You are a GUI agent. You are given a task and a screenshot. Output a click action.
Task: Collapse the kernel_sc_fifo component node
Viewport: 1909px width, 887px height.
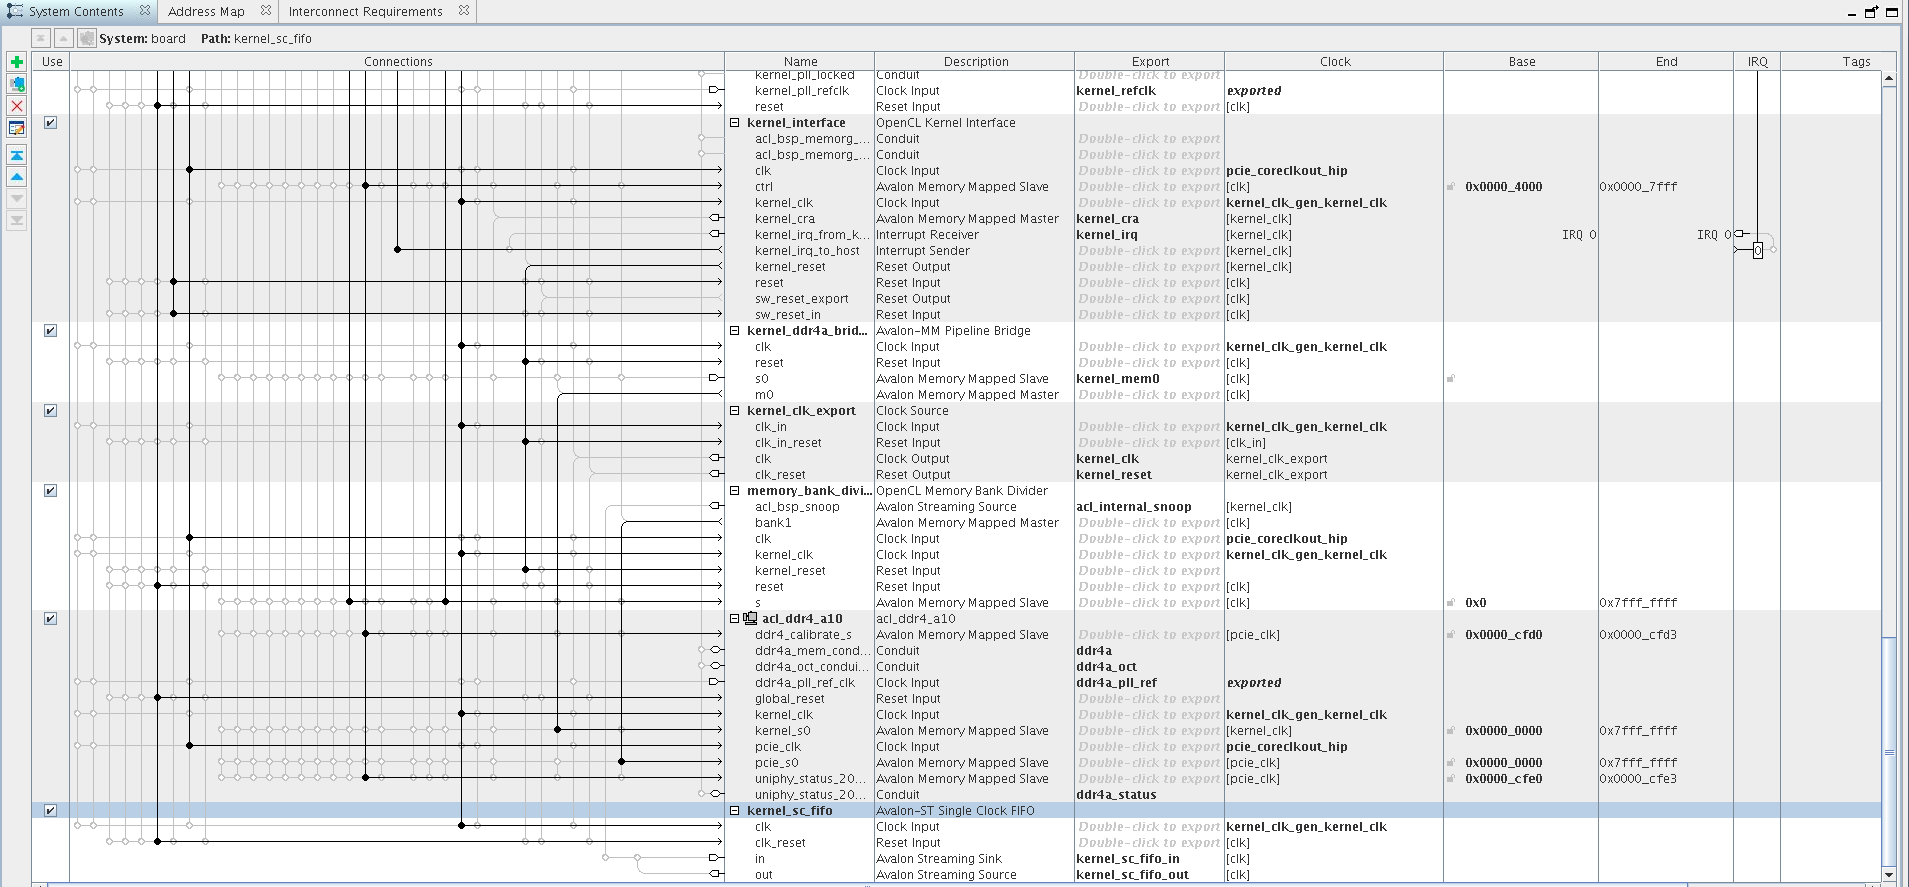click(735, 811)
